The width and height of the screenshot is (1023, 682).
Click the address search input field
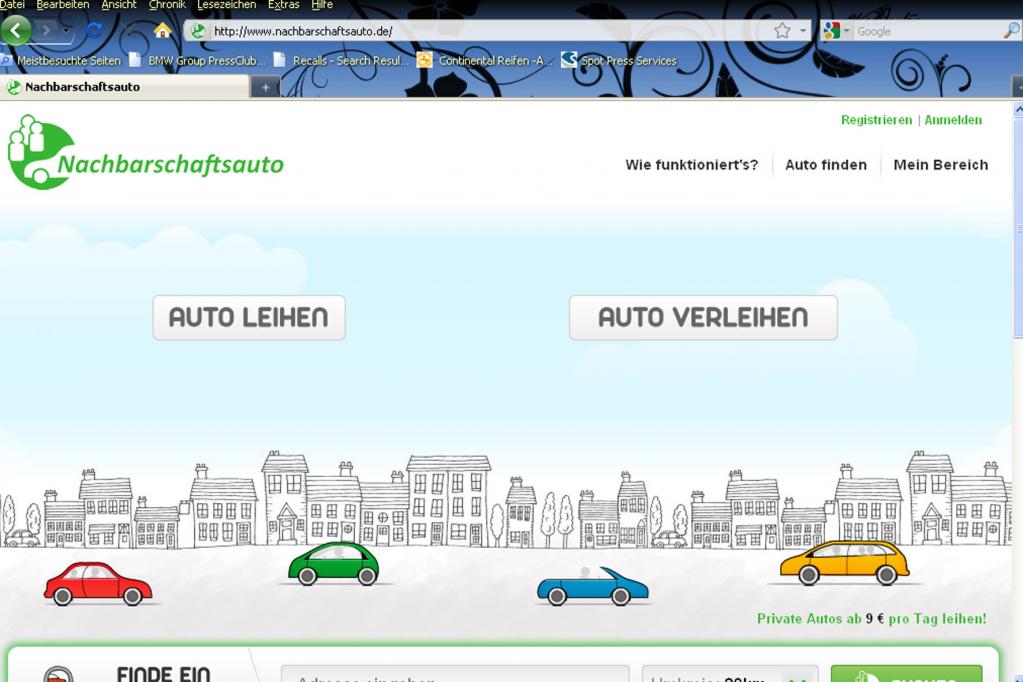(x=455, y=674)
